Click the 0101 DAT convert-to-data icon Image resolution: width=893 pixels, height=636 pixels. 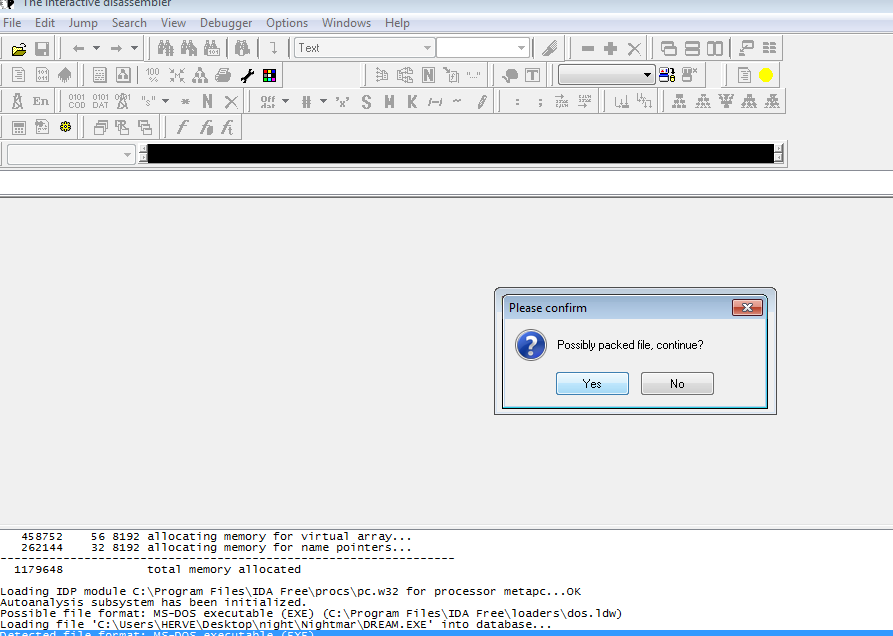pyautogui.click(x=100, y=101)
